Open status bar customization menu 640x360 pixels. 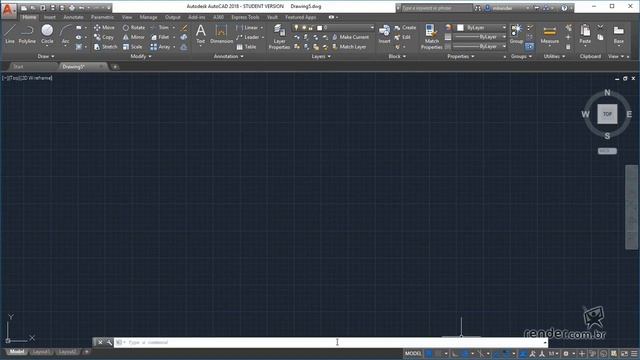(634, 353)
